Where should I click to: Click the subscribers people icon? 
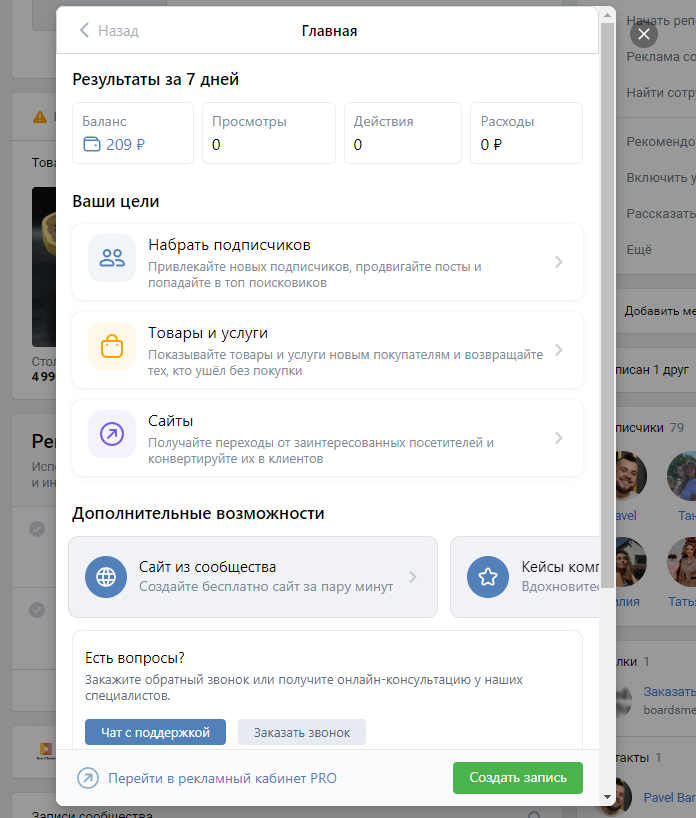(x=112, y=258)
